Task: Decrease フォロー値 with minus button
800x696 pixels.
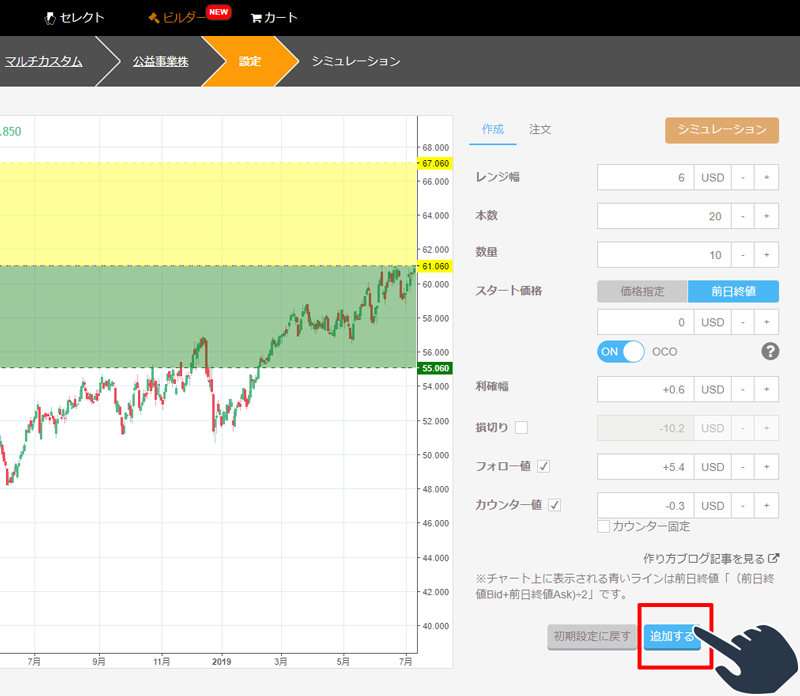Action: pyautogui.click(x=743, y=467)
